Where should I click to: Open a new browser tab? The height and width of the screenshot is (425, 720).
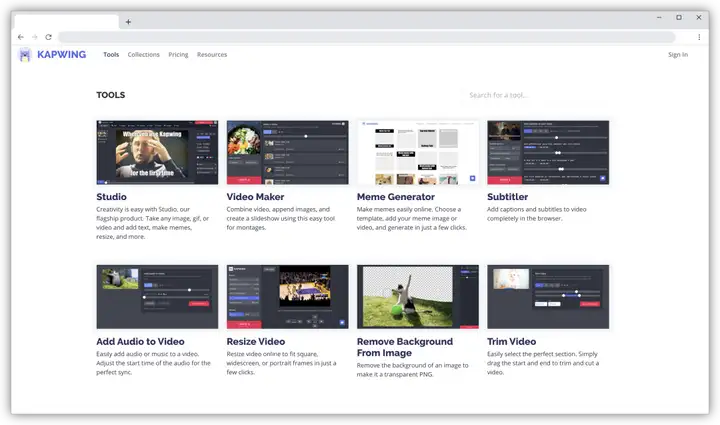[128, 22]
